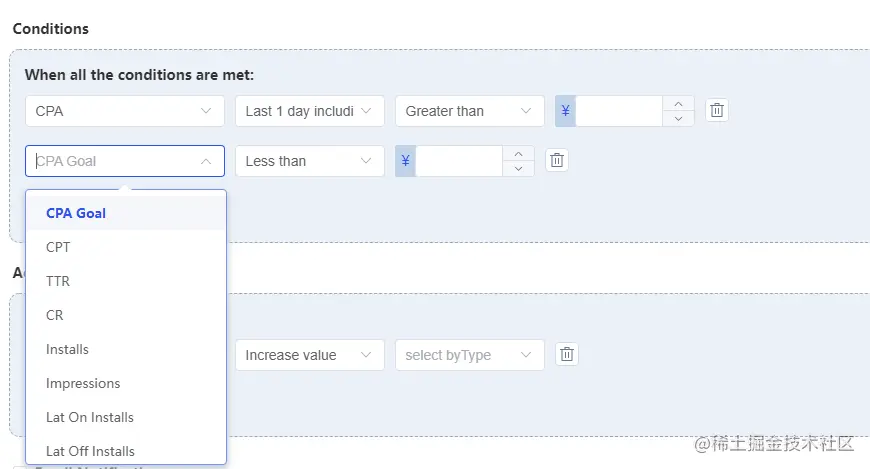The width and height of the screenshot is (870, 469).
Task: Open the Greater than operator dropdown
Action: (469, 111)
